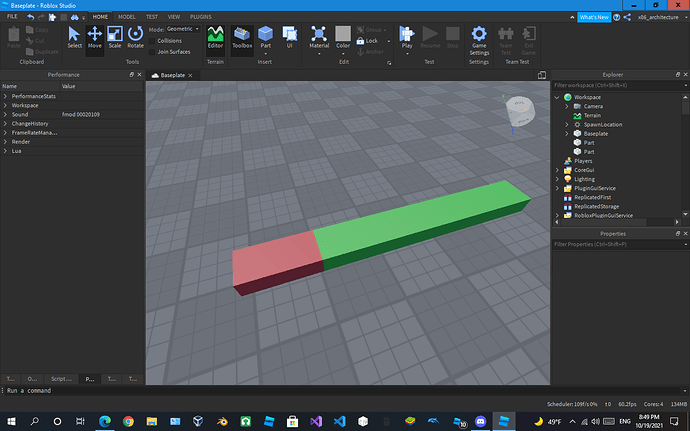Open the Terrain Editor
The image size is (690, 431).
pos(215,37)
